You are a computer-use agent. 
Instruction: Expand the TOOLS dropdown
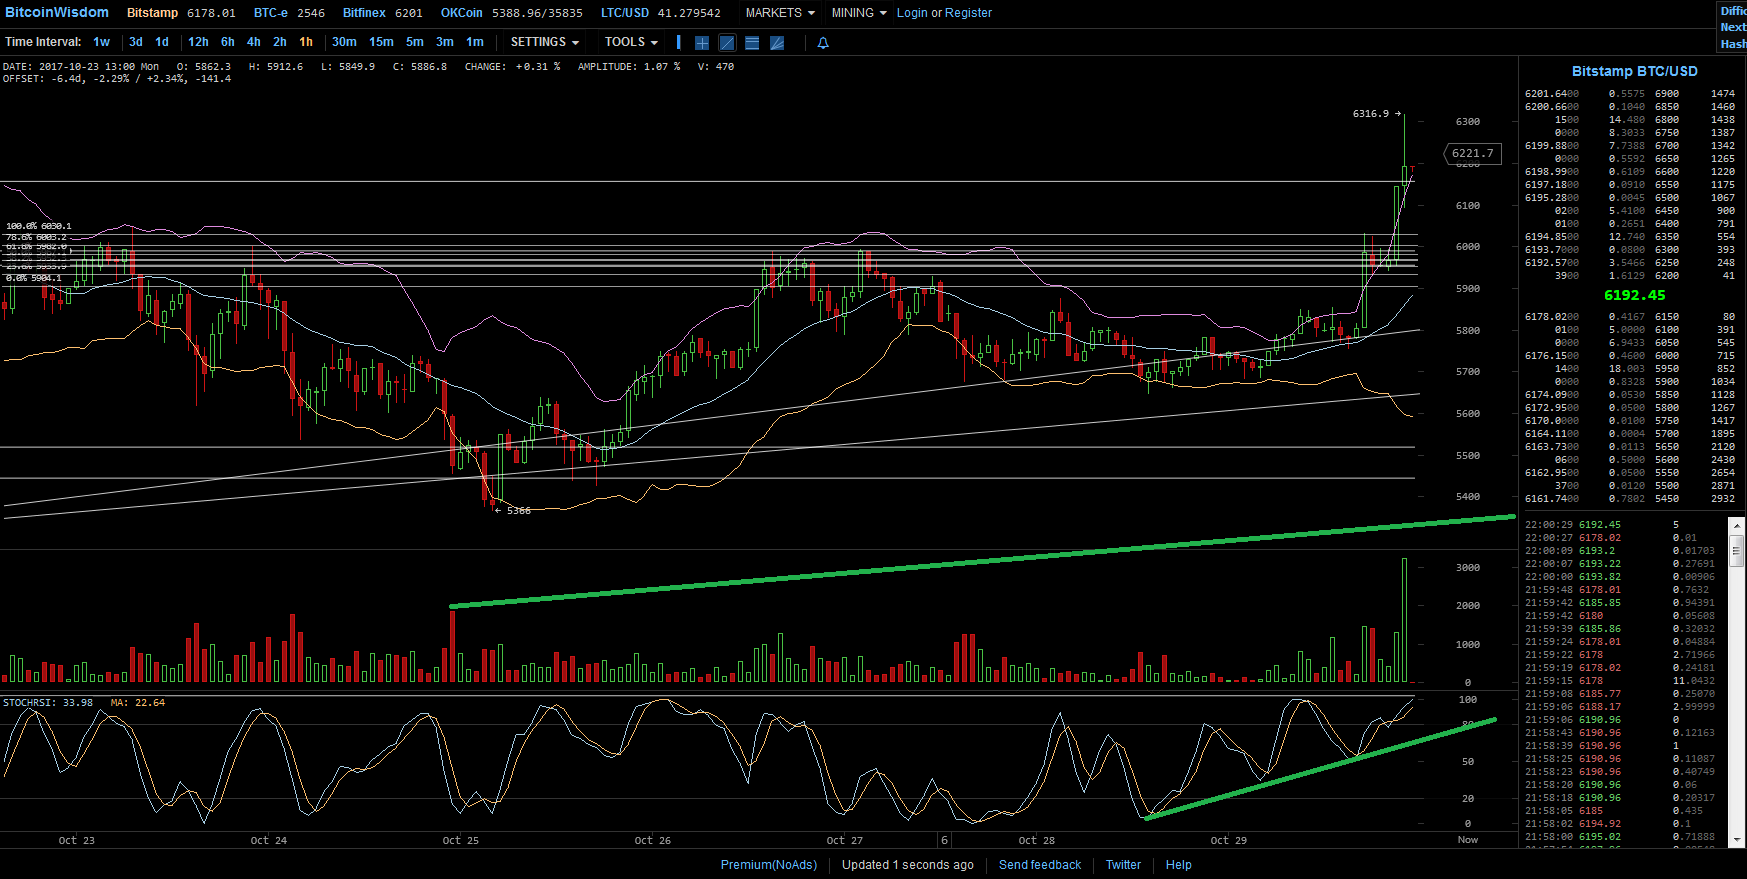pos(631,42)
